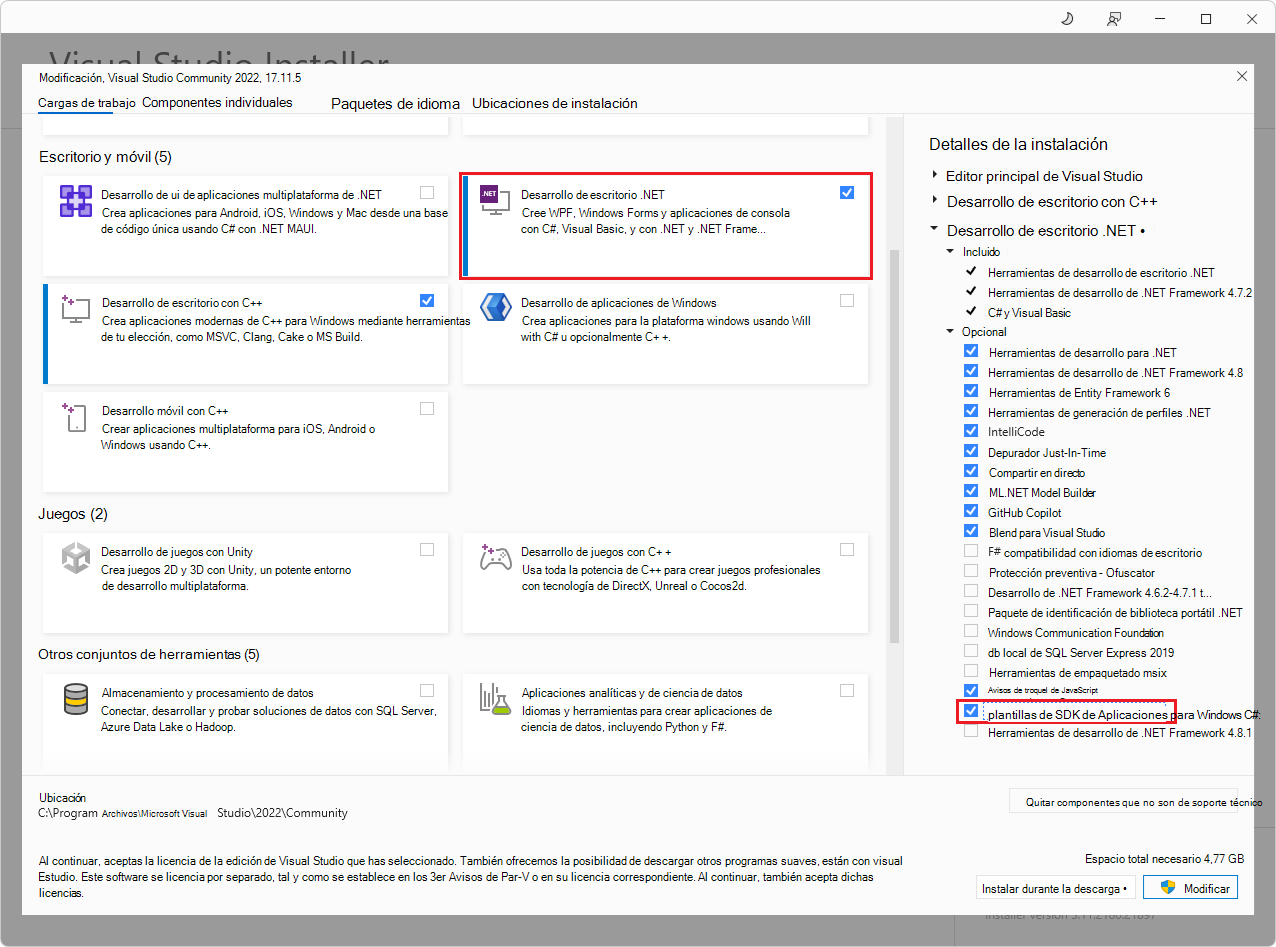This screenshot has width=1276, height=947.
Task: Check Windows Communication Foundation
Action: 971,631
